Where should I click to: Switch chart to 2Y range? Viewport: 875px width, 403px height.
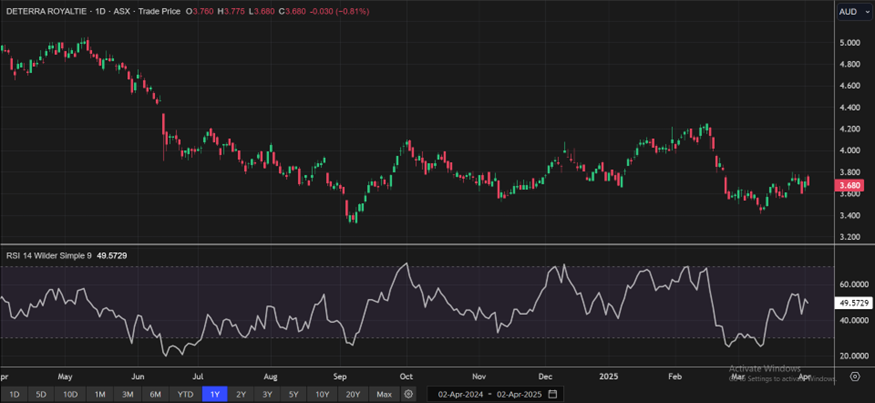(241, 394)
